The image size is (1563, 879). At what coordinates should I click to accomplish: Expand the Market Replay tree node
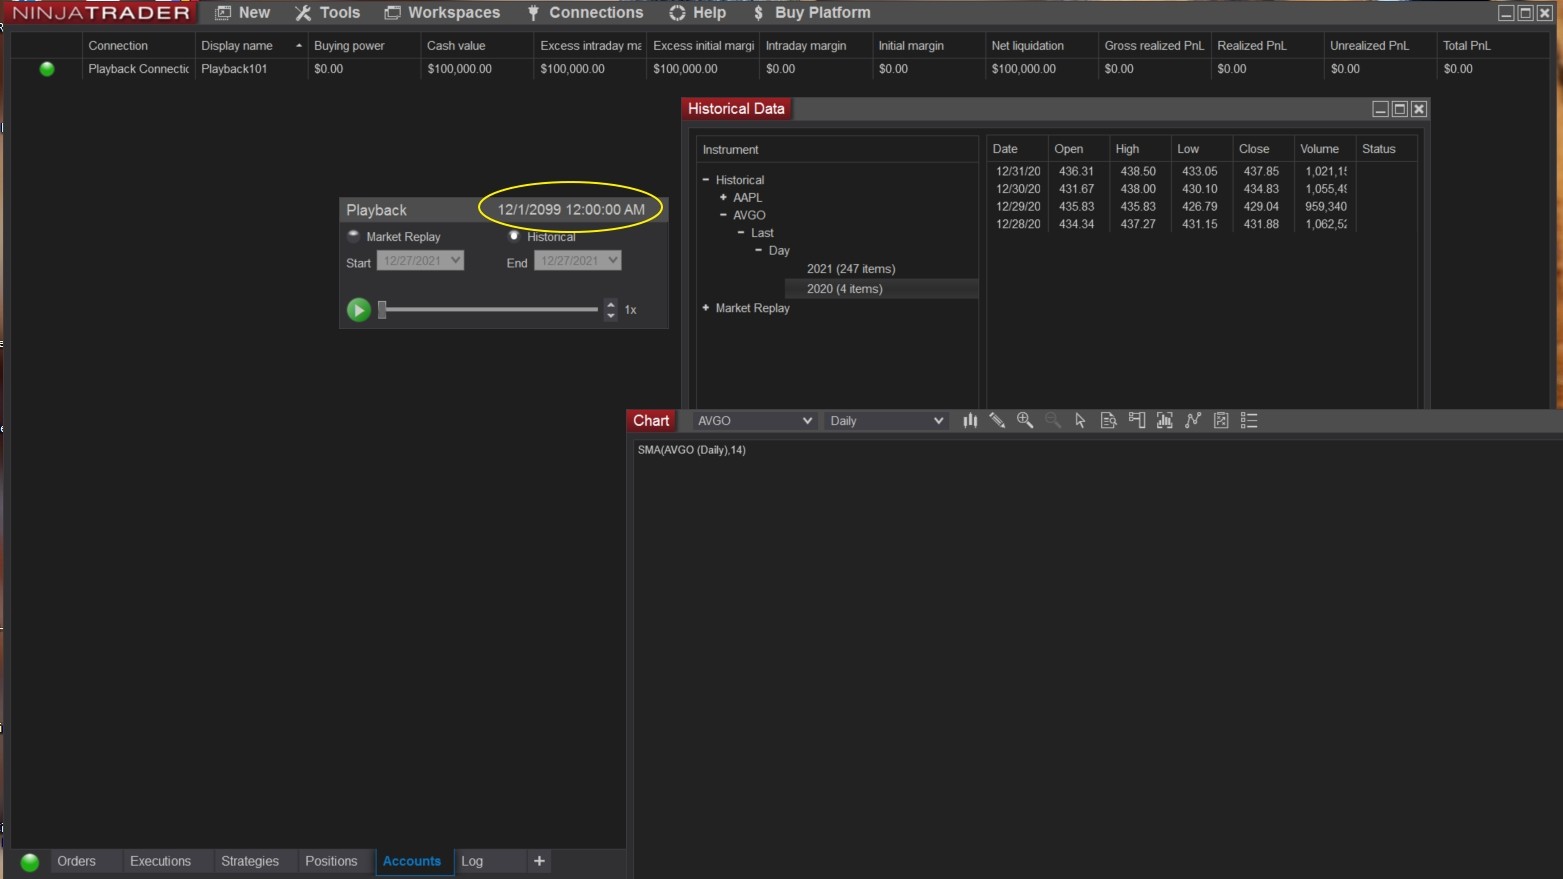(x=706, y=308)
